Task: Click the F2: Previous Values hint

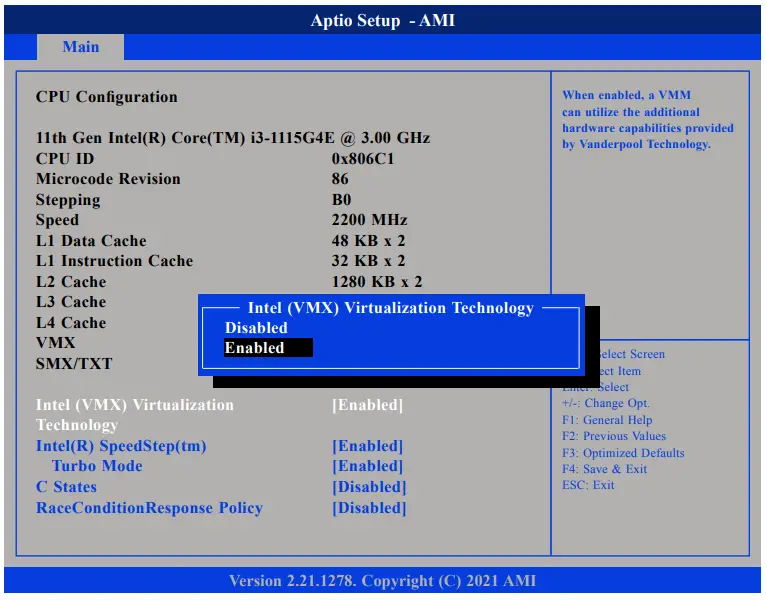Action: [614, 436]
